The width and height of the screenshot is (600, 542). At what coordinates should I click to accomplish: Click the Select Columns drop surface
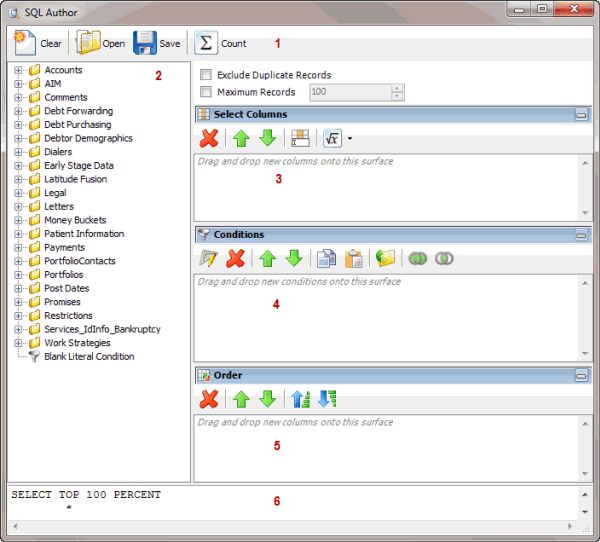pyautogui.click(x=387, y=187)
